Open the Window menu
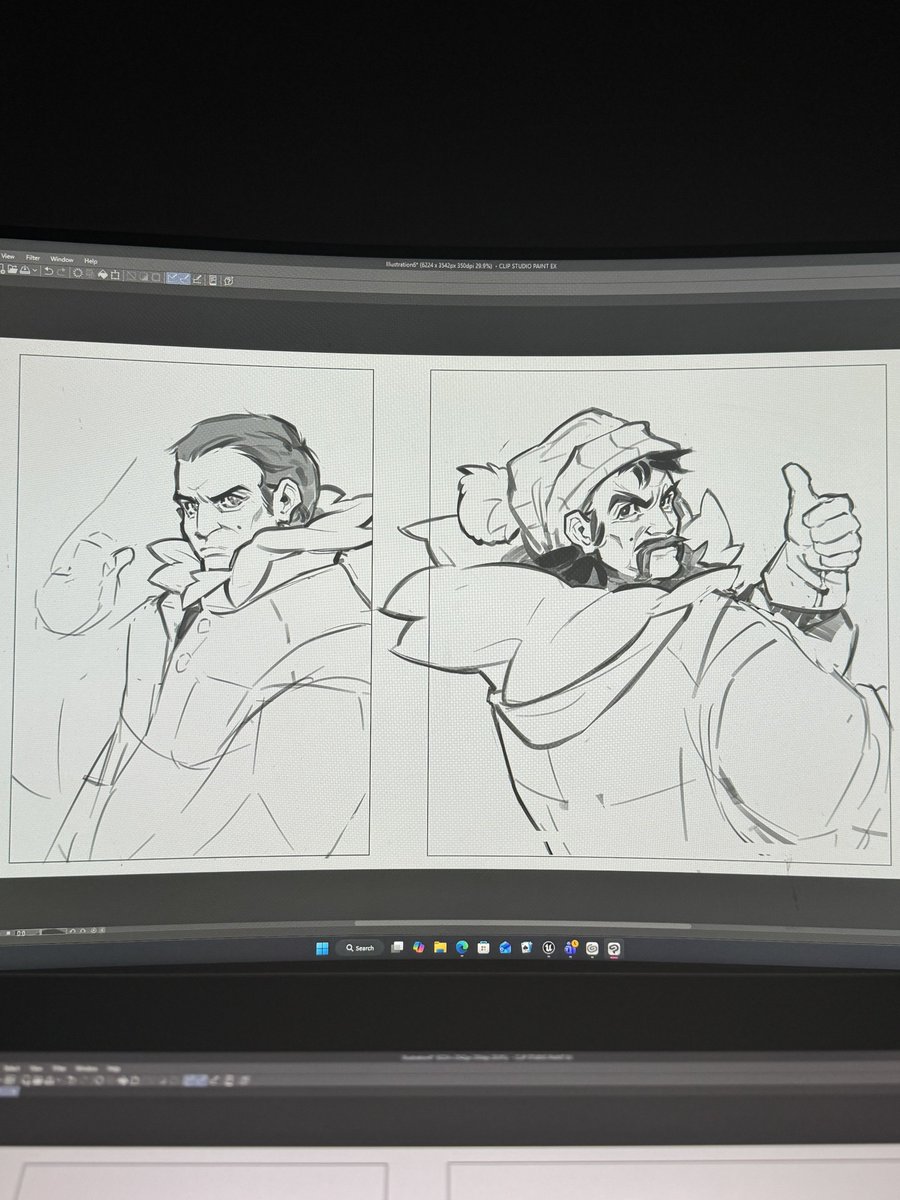 pyautogui.click(x=61, y=260)
